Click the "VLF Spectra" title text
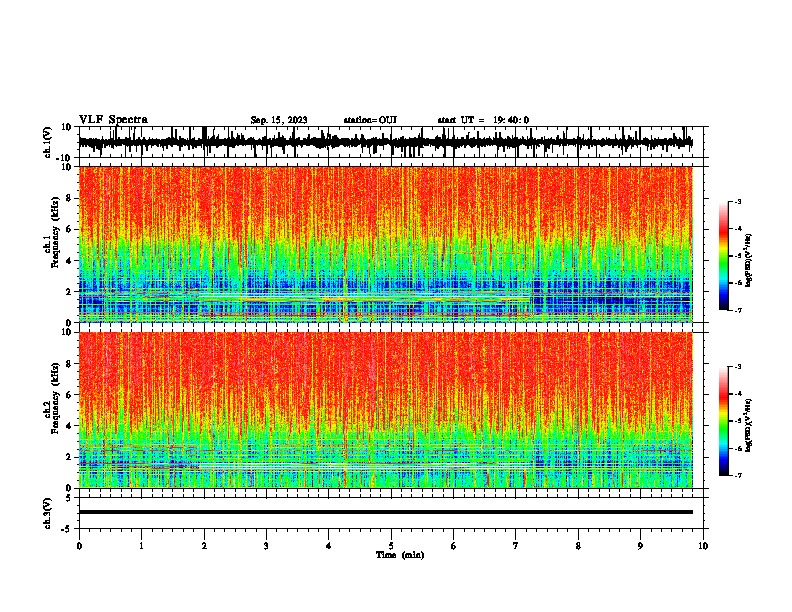The height and width of the screenshot is (612, 792). (113, 120)
